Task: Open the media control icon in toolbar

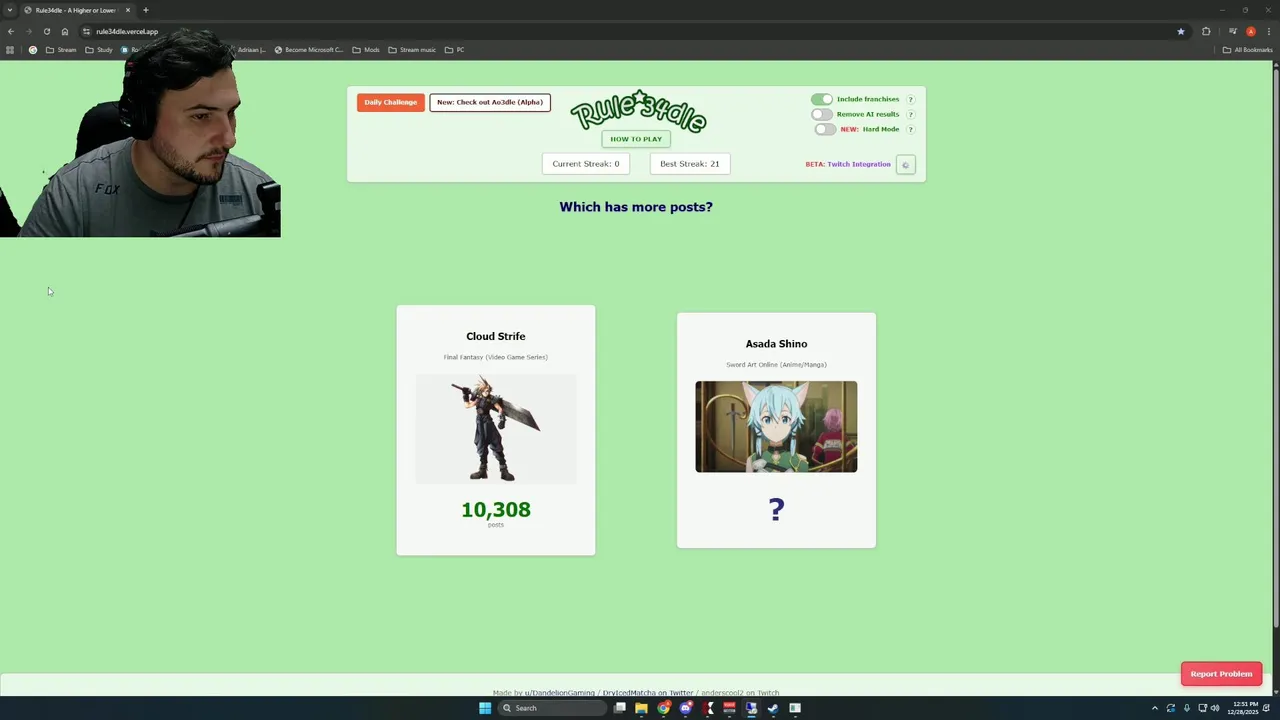Action: 1233,31
